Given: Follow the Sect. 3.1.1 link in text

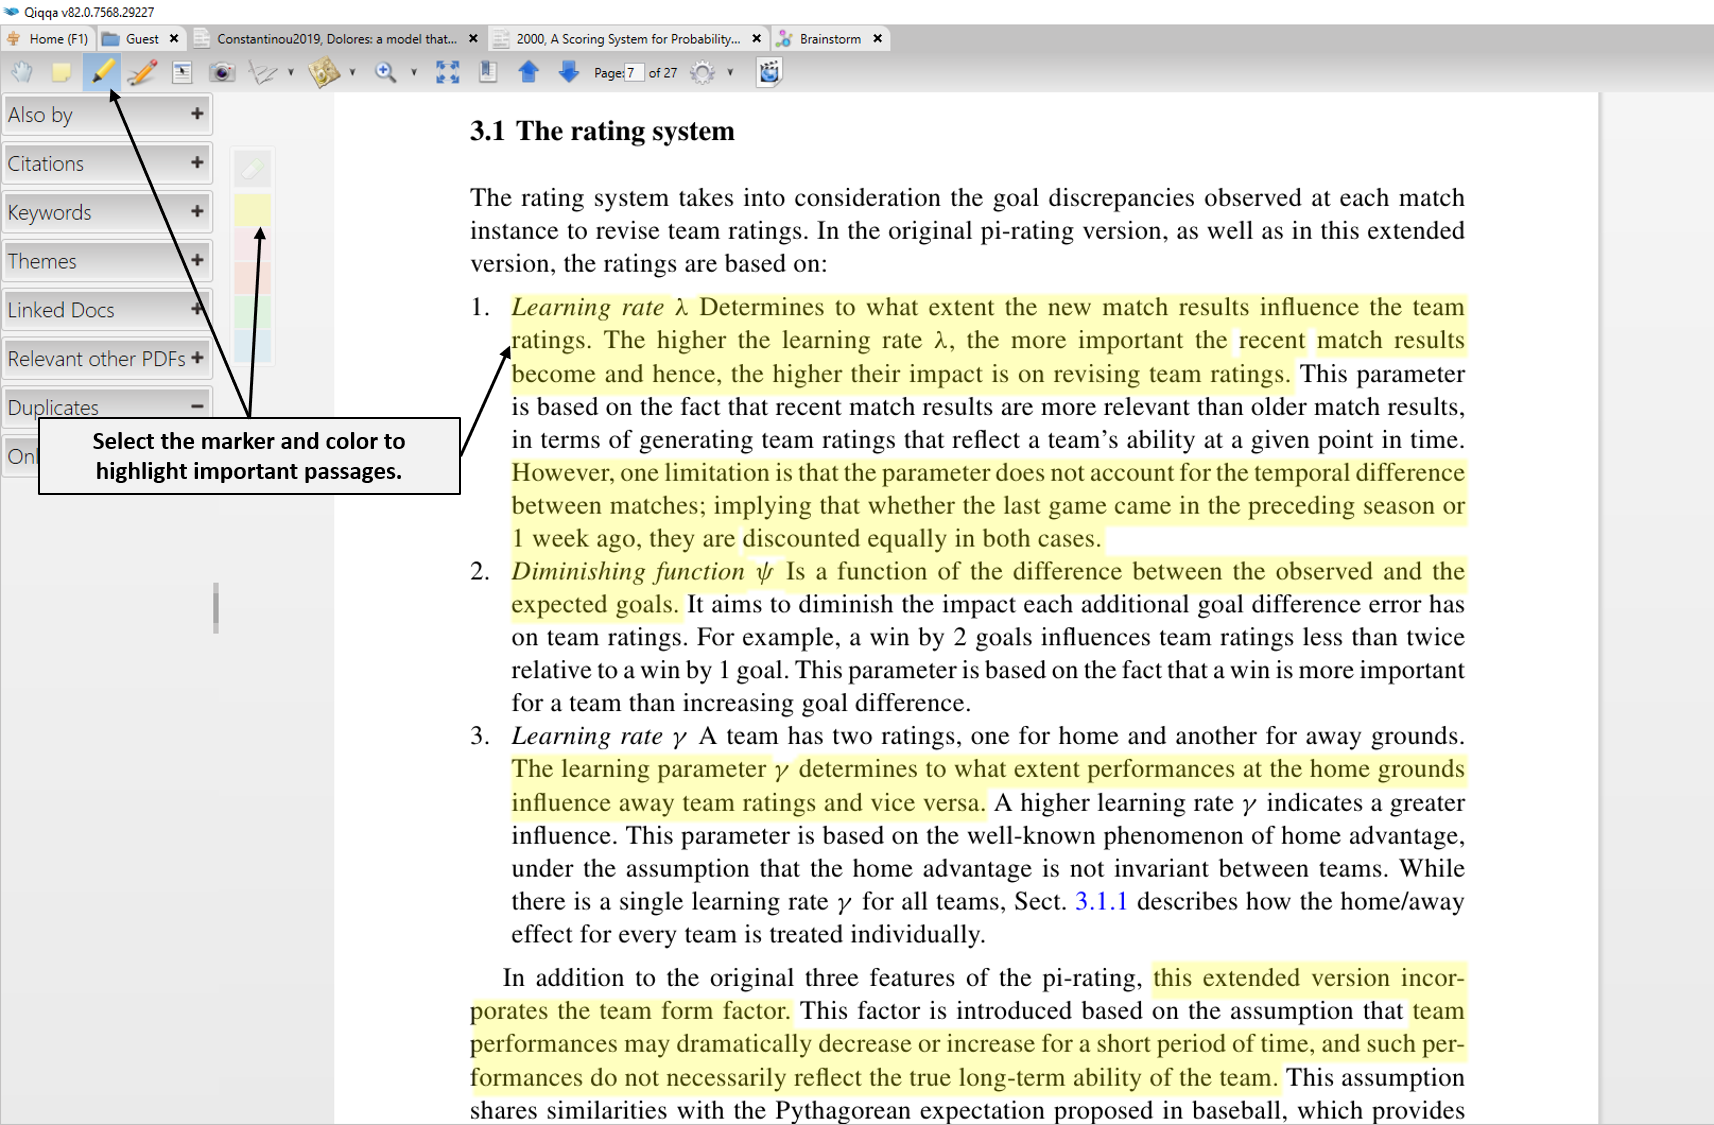Looking at the screenshot, I should (1100, 901).
